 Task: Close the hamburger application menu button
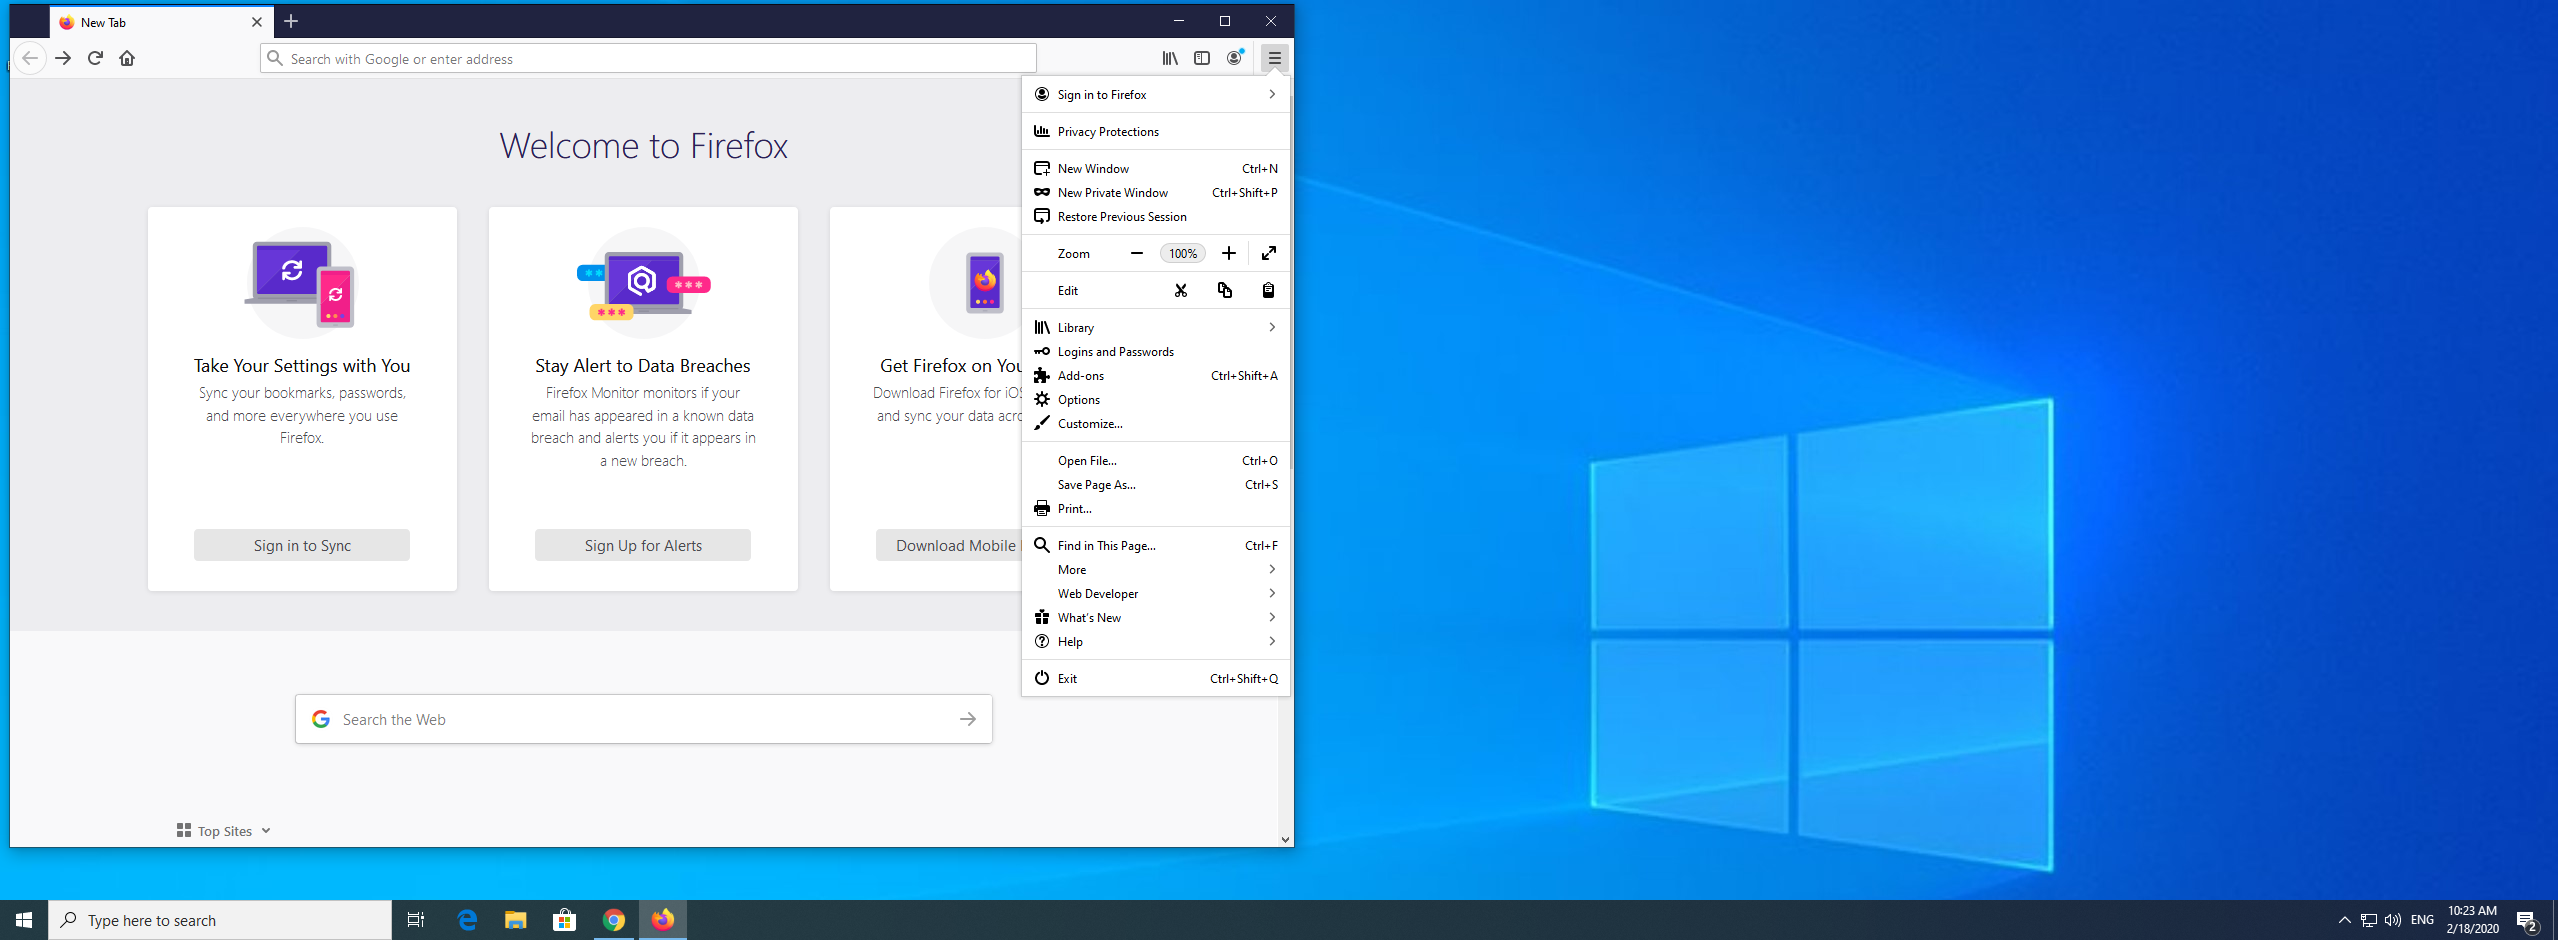pyautogui.click(x=1274, y=58)
